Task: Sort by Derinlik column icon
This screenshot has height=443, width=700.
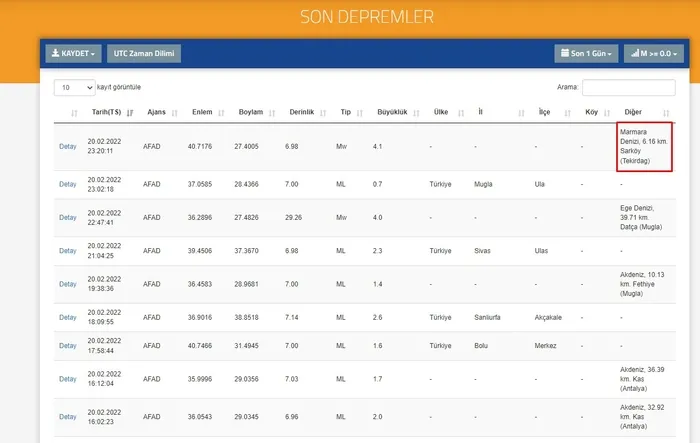Action: point(323,113)
